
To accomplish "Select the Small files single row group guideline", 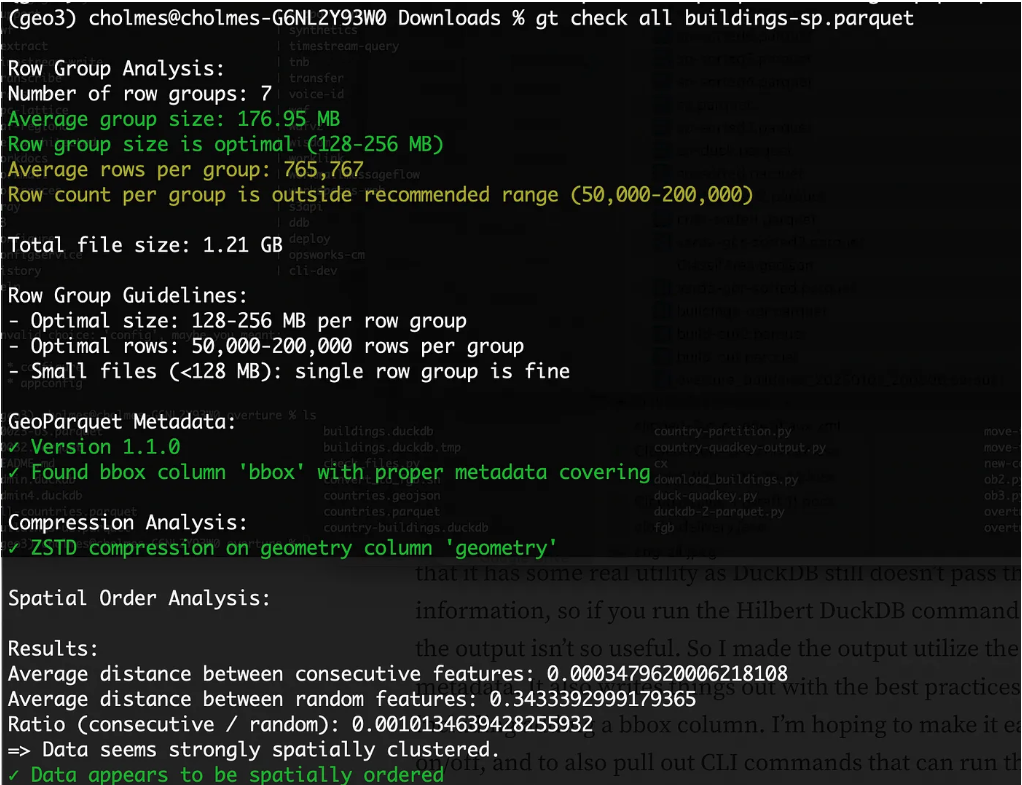I will 288,371.
